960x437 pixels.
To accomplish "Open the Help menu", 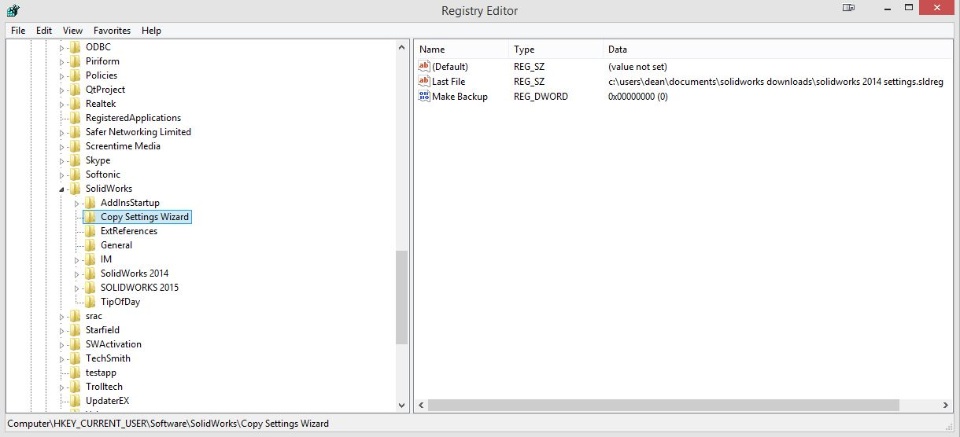I will (x=151, y=31).
